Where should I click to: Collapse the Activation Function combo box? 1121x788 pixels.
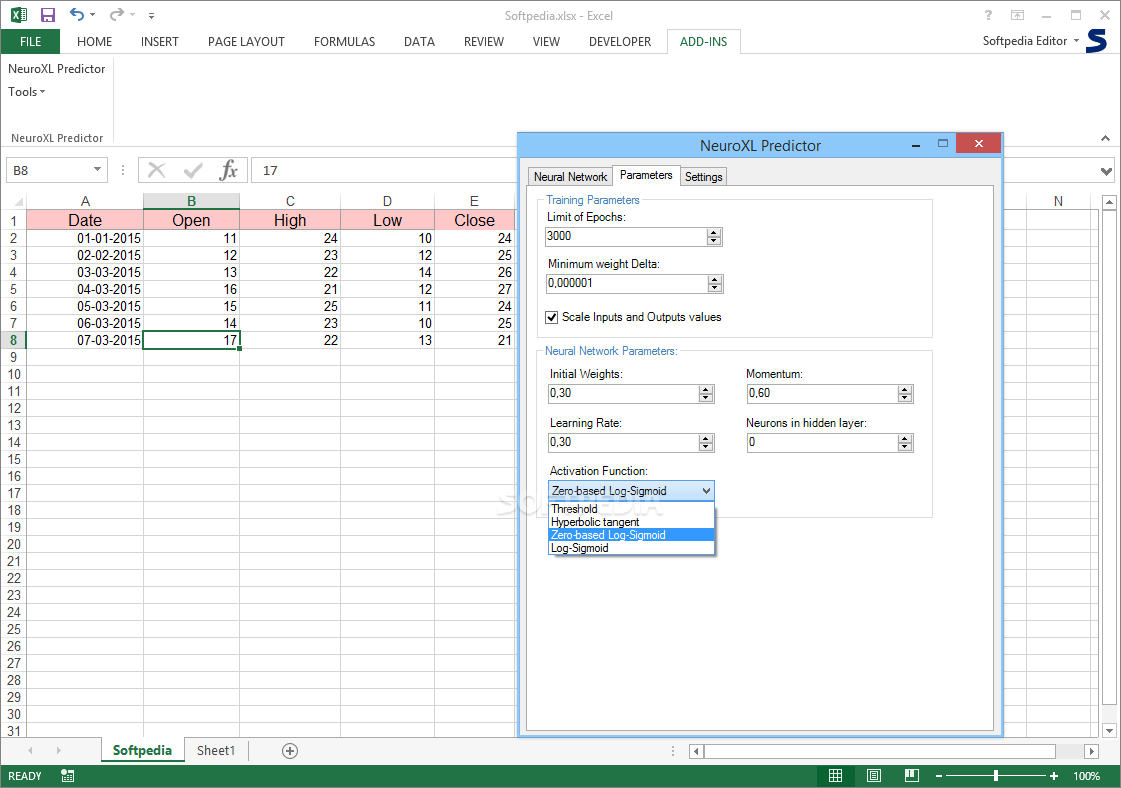[x=706, y=491]
